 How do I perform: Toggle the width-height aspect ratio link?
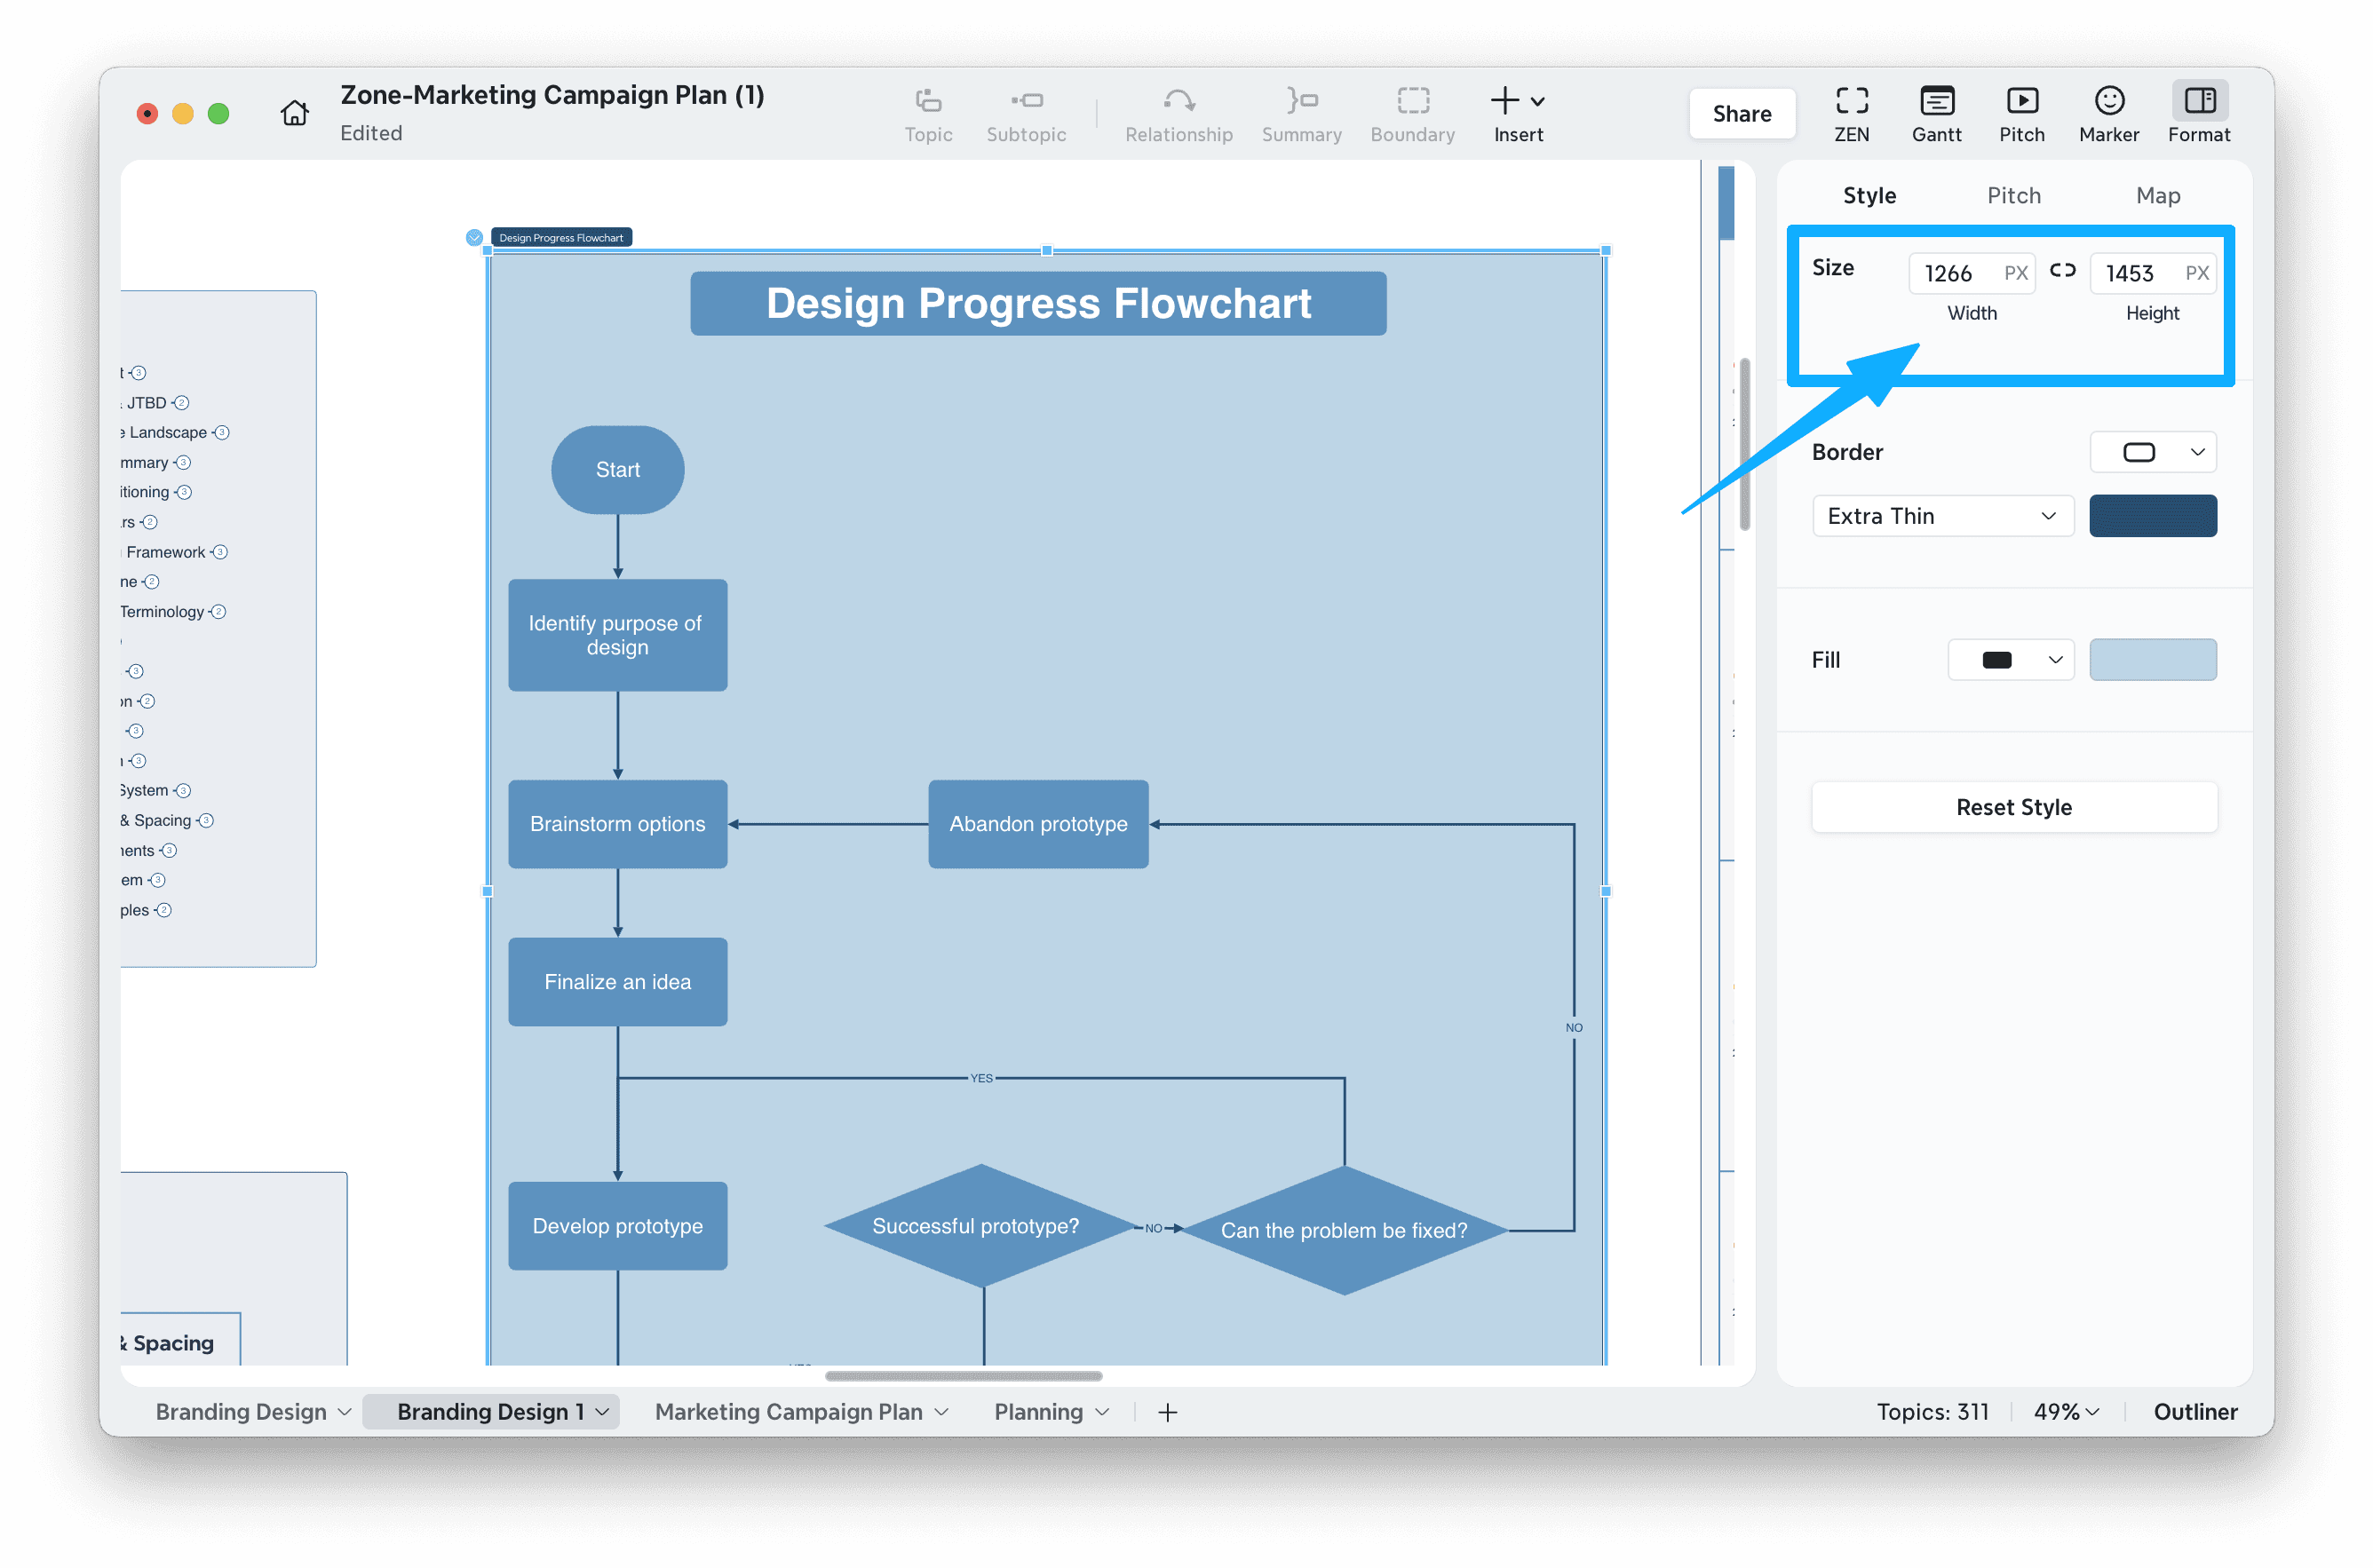(x=2062, y=271)
